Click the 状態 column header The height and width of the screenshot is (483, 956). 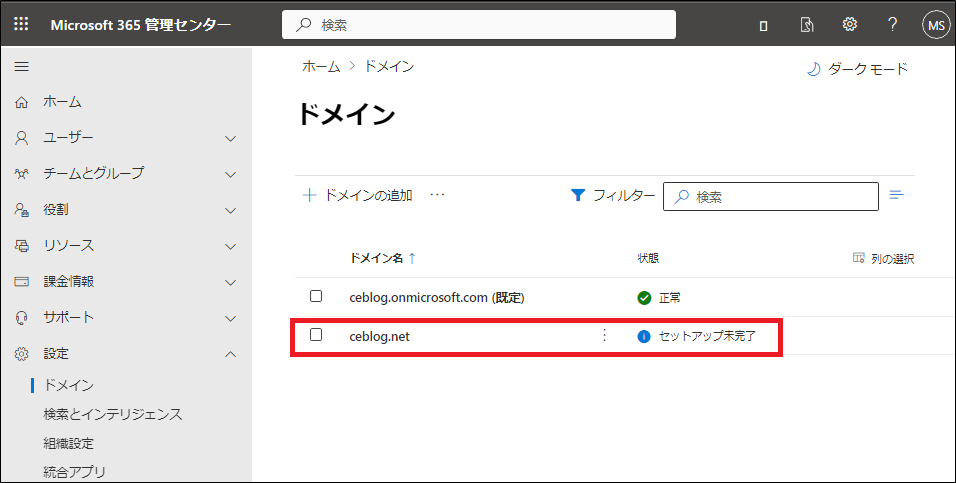click(648, 259)
